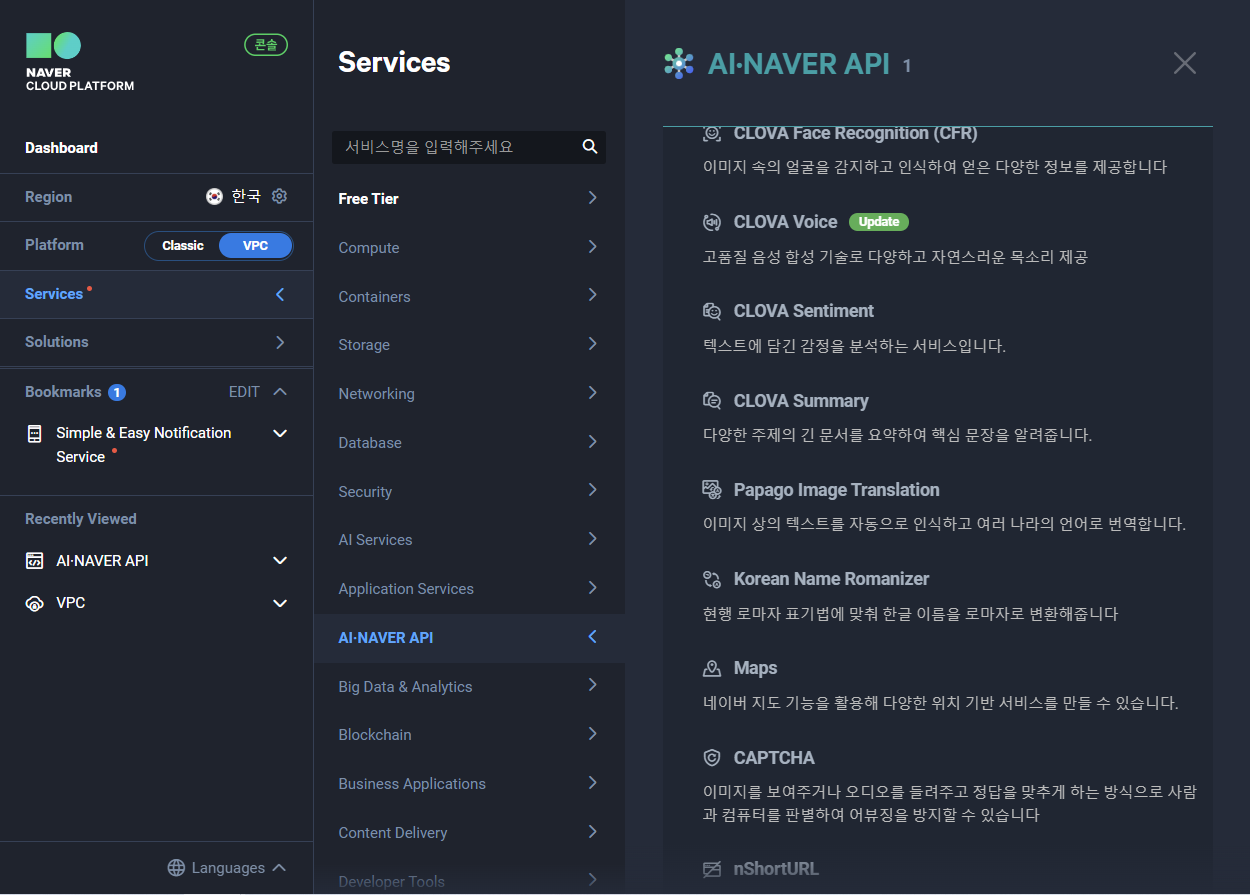Open the Maps service link
This screenshot has height=895, width=1250.
tap(755, 668)
